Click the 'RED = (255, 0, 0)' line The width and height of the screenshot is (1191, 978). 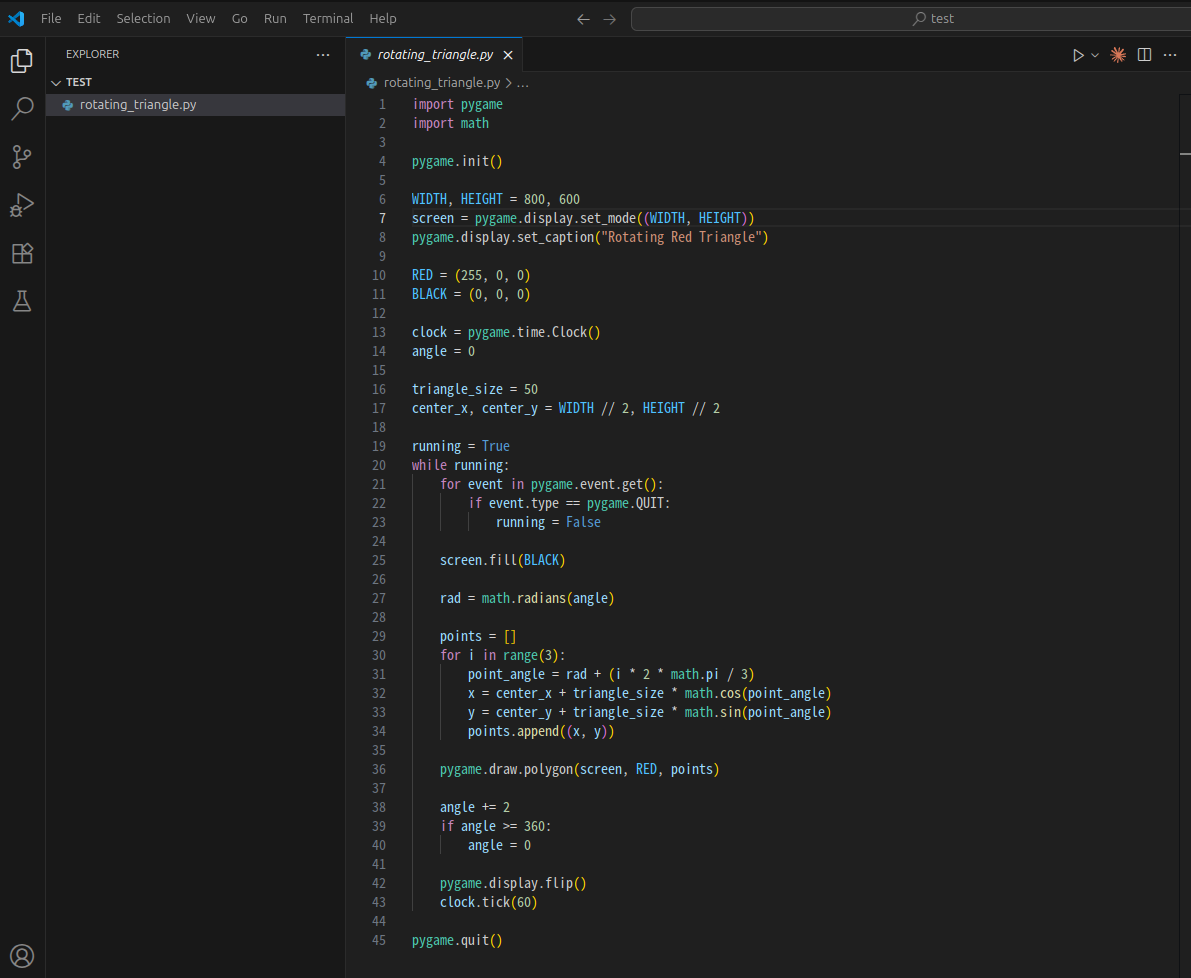(x=471, y=276)
